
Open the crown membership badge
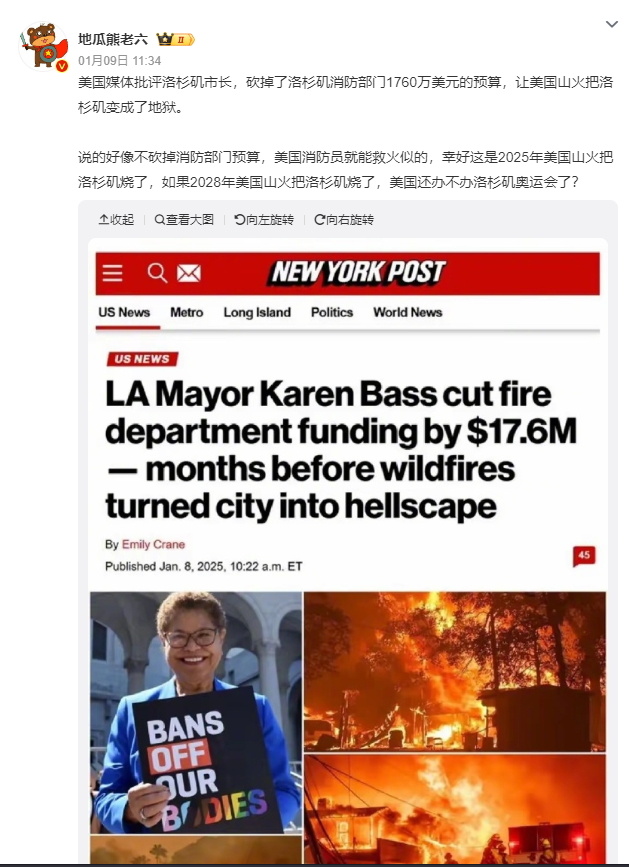(x=176, y=39)
